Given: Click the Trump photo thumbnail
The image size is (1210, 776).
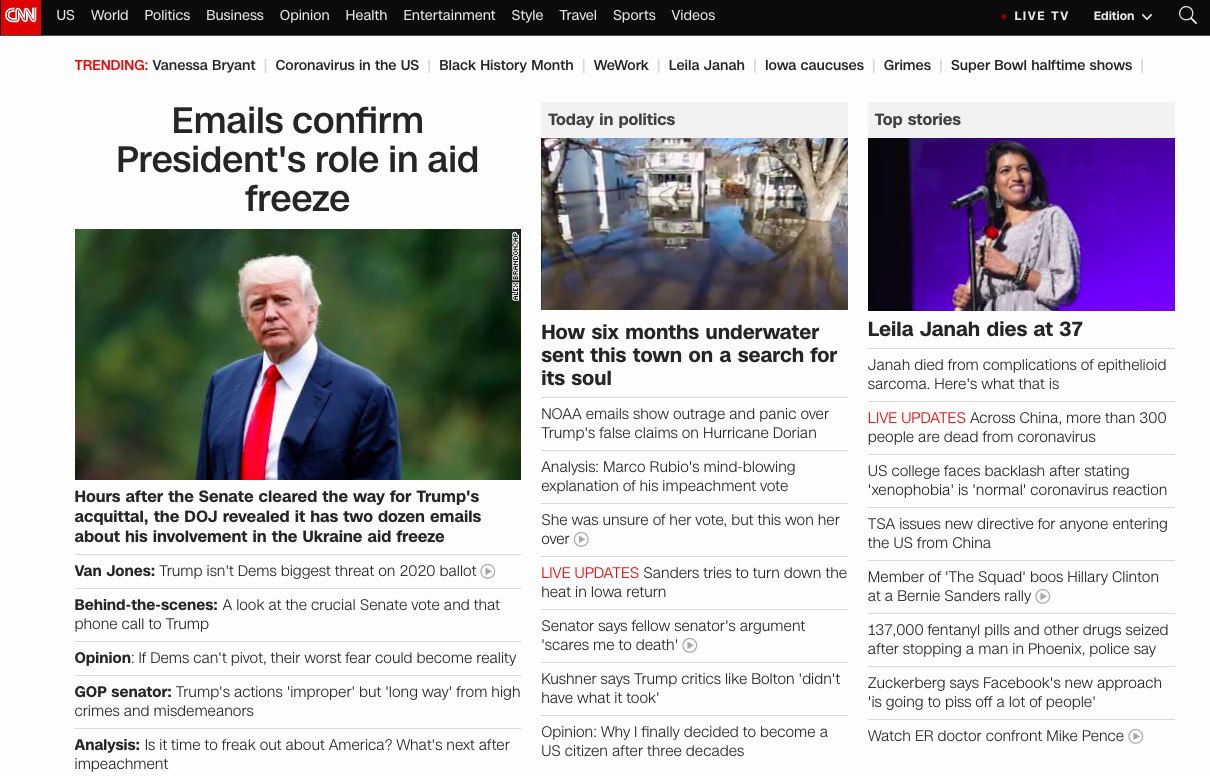Looking at the screenshot, I should [x=297, y=354].
